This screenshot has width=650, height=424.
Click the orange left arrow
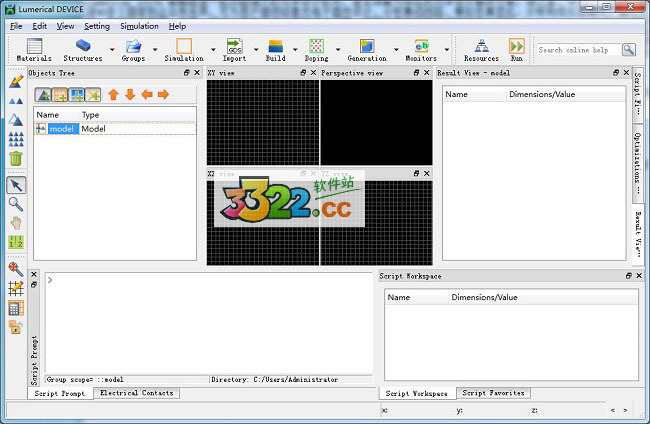click(147, 95)
